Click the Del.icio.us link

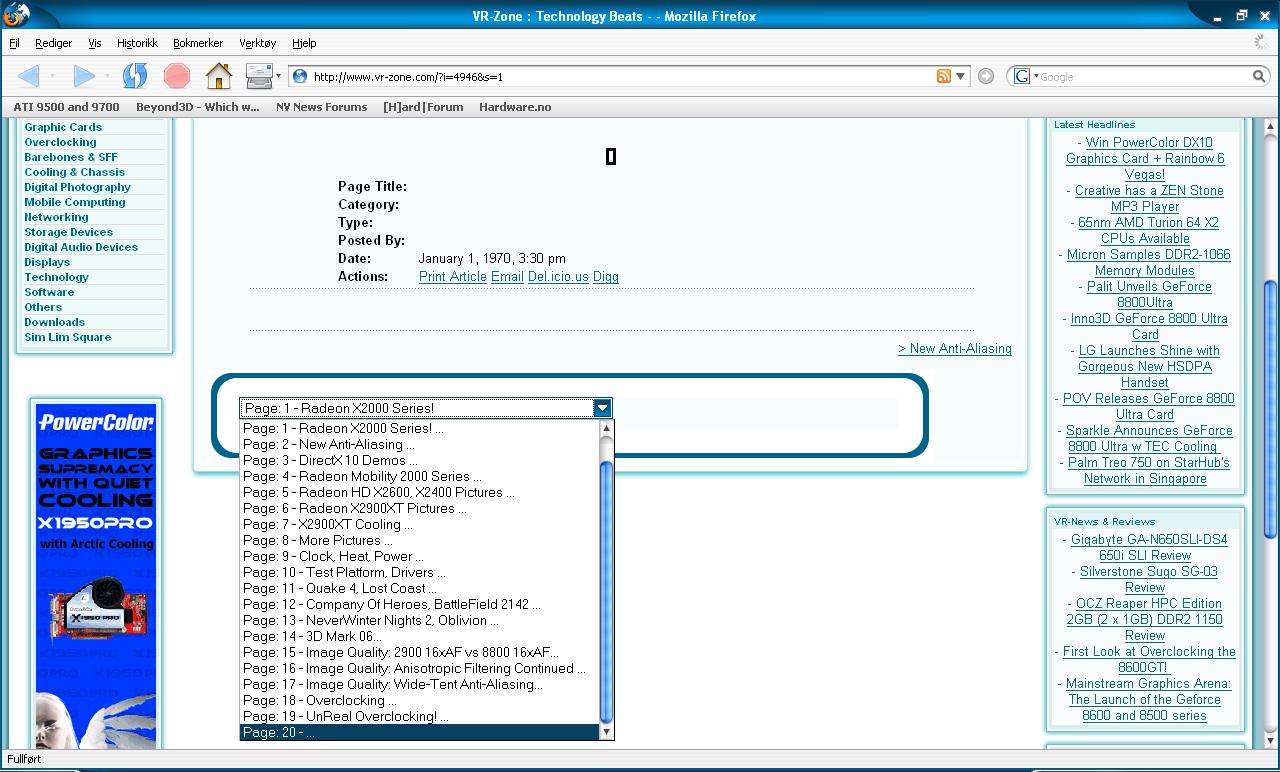tap(558, 276)
